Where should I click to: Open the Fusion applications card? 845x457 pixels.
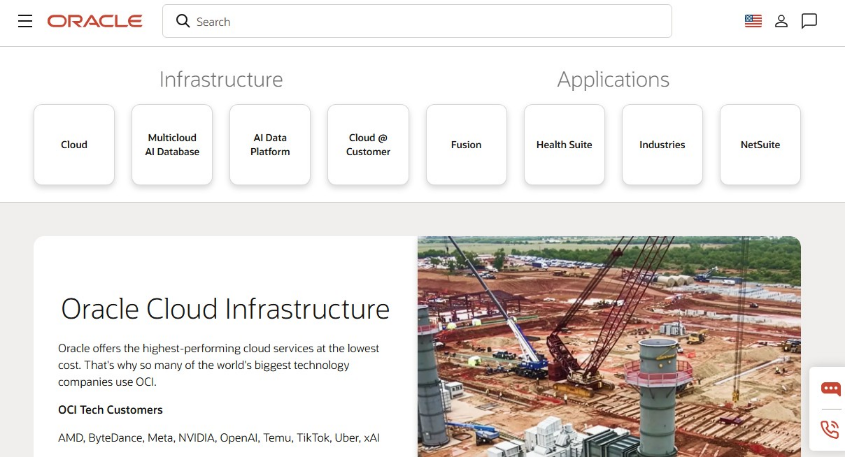(466, 144)
